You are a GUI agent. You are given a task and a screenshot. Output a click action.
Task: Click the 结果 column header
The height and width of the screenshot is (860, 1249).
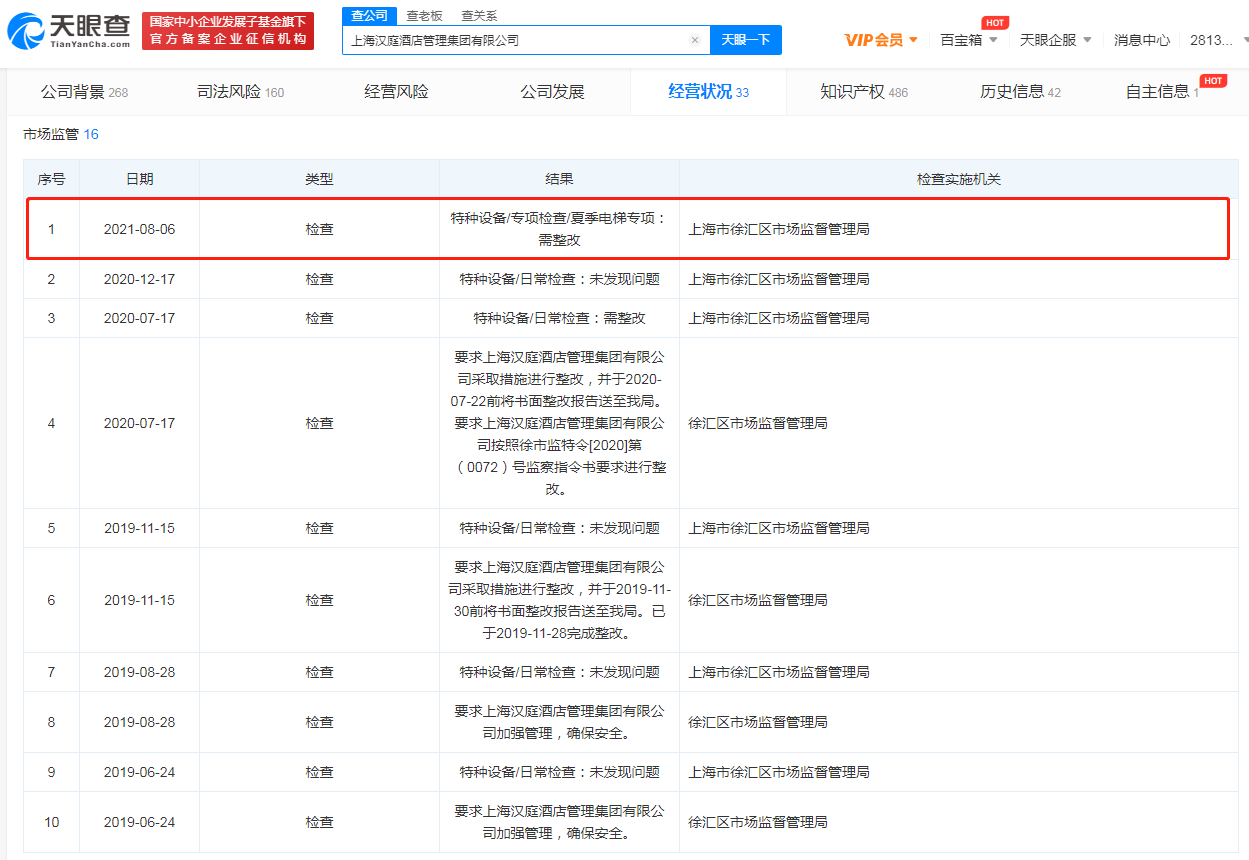click(559, 179)
